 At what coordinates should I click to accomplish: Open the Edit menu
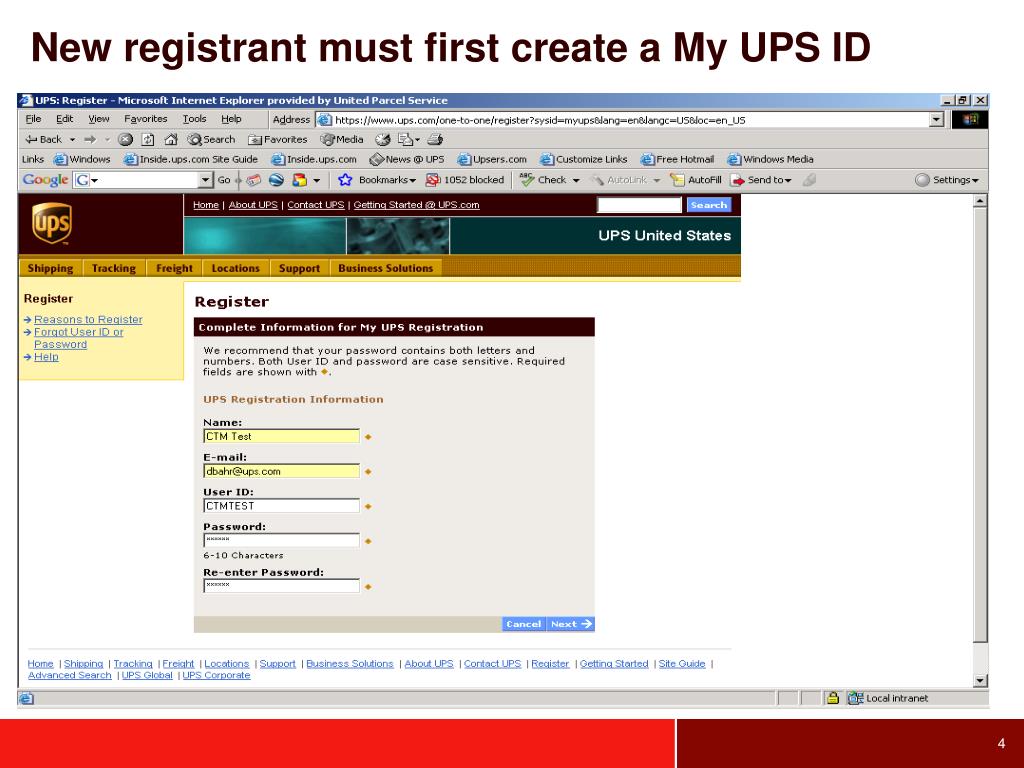[64, 119]
